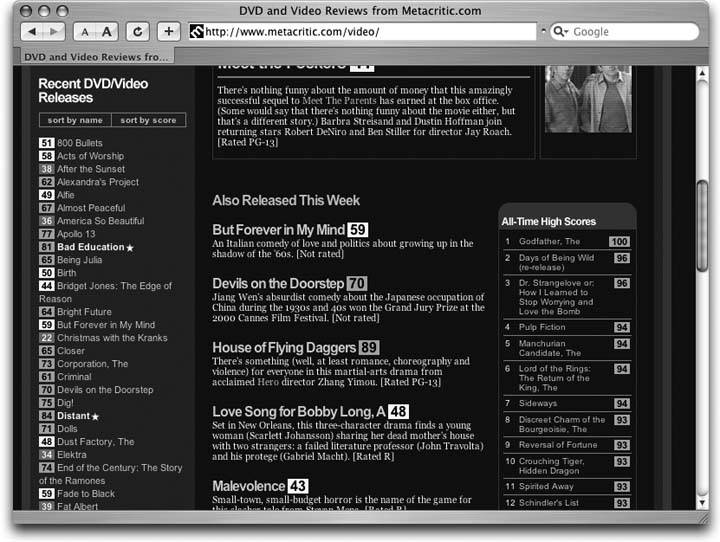This screenshot has height=542, width=720.
Task: Sort the releases list by score
Action: [148, 120]
